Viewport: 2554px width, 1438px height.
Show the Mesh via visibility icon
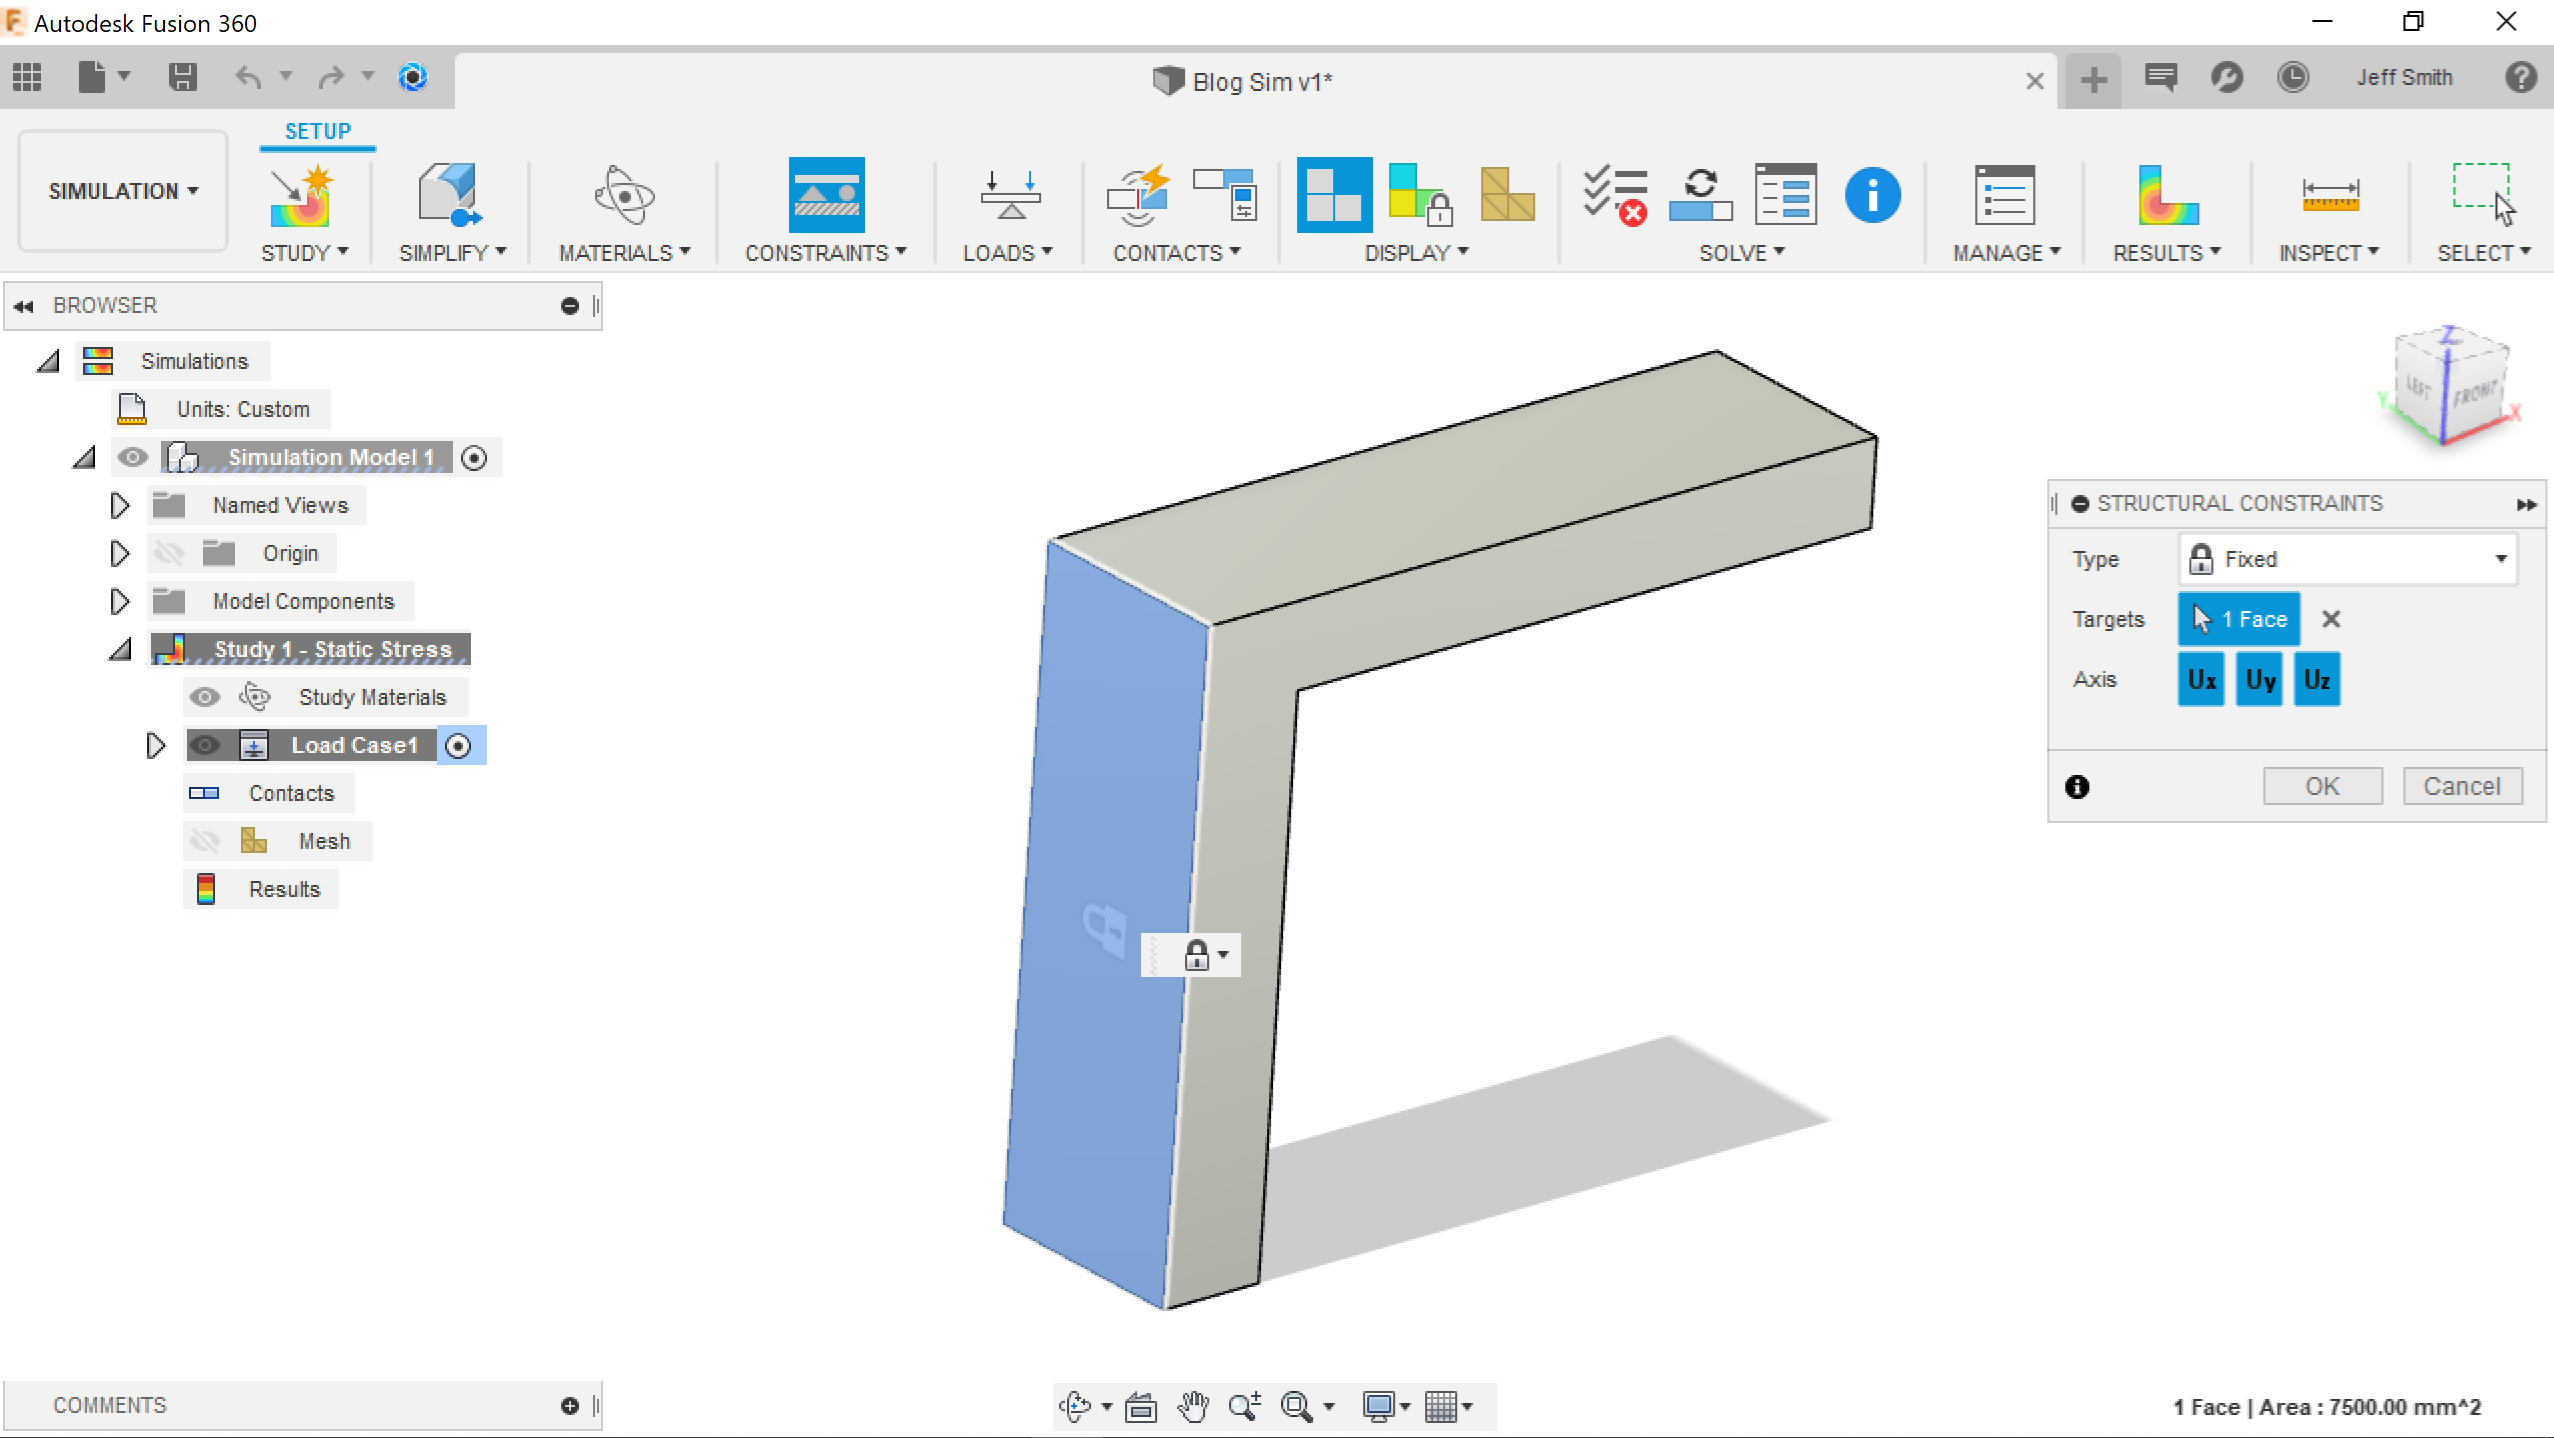click(x=205, y=841)
